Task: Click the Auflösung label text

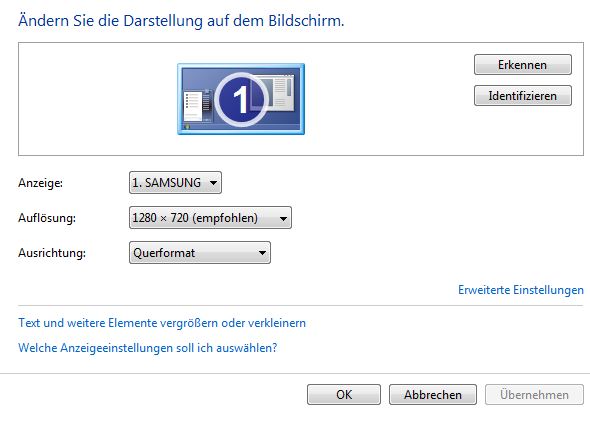Action: 47,218
